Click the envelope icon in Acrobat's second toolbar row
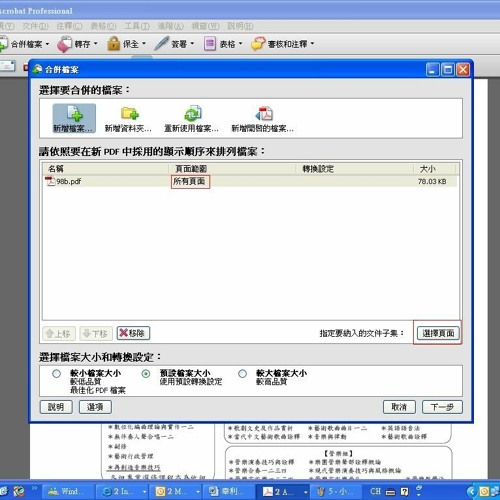500x500 pixels. point(8,66)
